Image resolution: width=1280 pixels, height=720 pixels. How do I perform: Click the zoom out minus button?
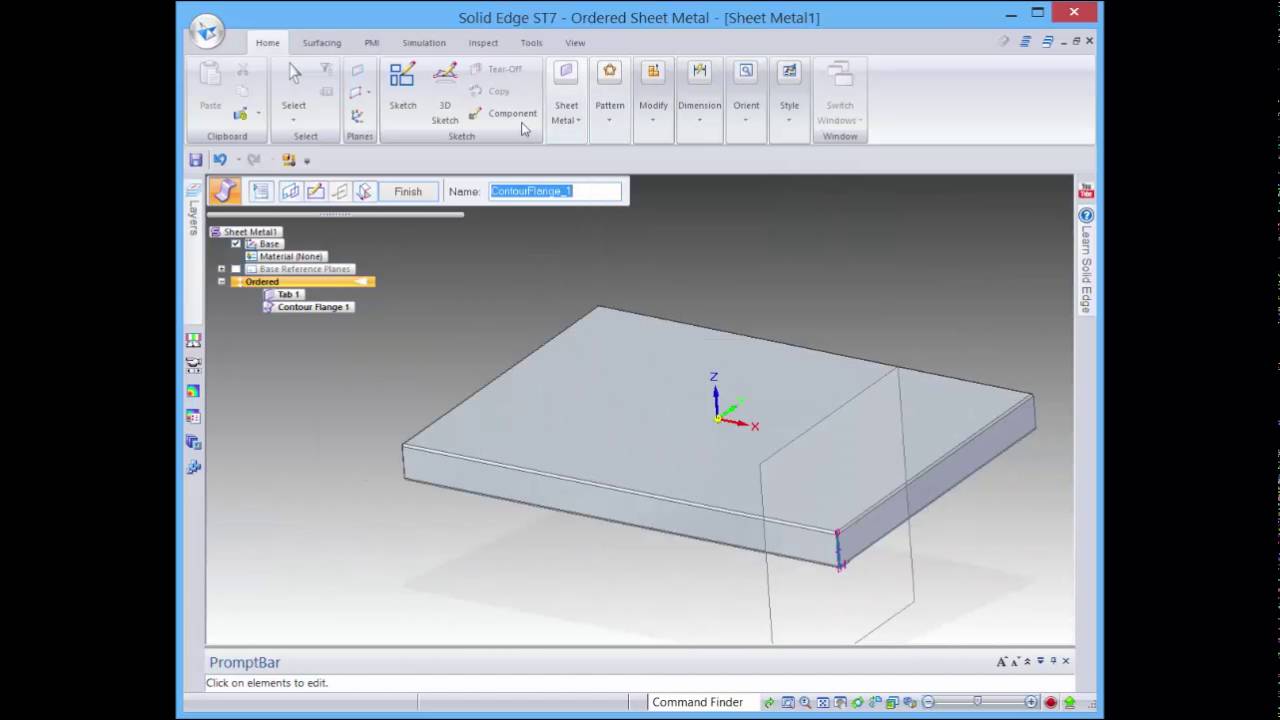coord(928,702)
